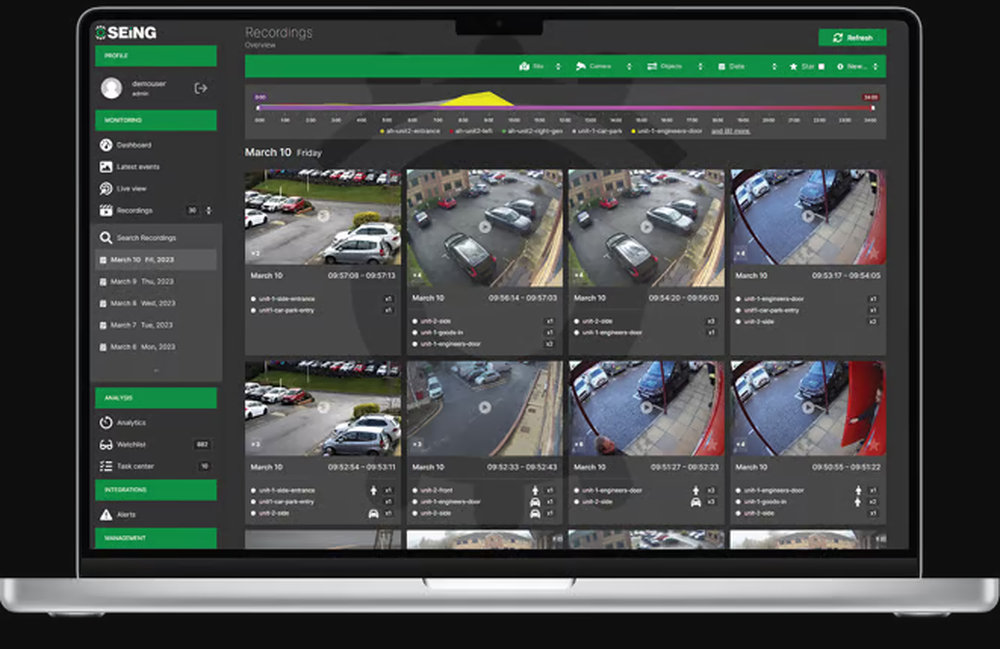Open the Objects filter dropdown

(675, 66)
